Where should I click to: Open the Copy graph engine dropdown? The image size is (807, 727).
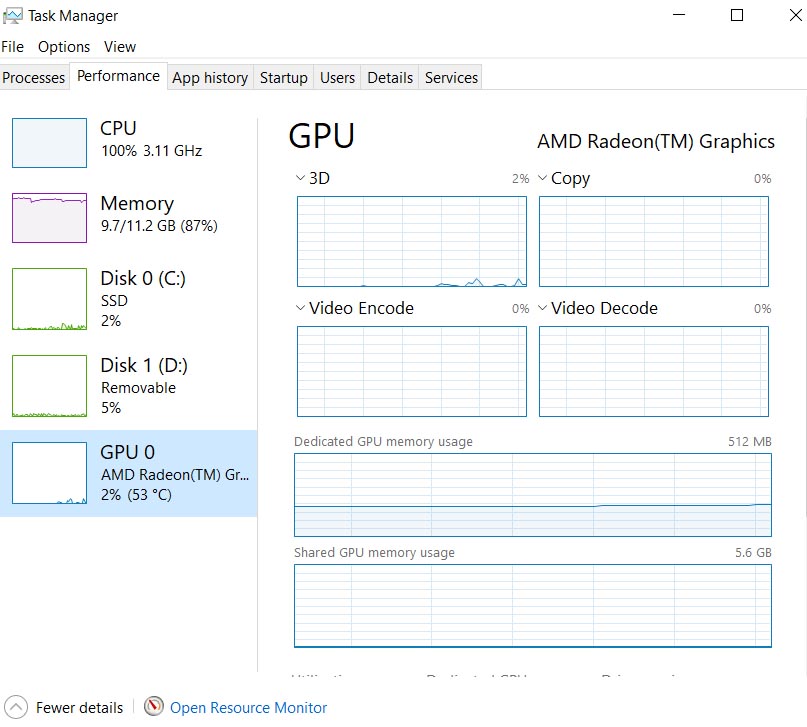(542, 178)
